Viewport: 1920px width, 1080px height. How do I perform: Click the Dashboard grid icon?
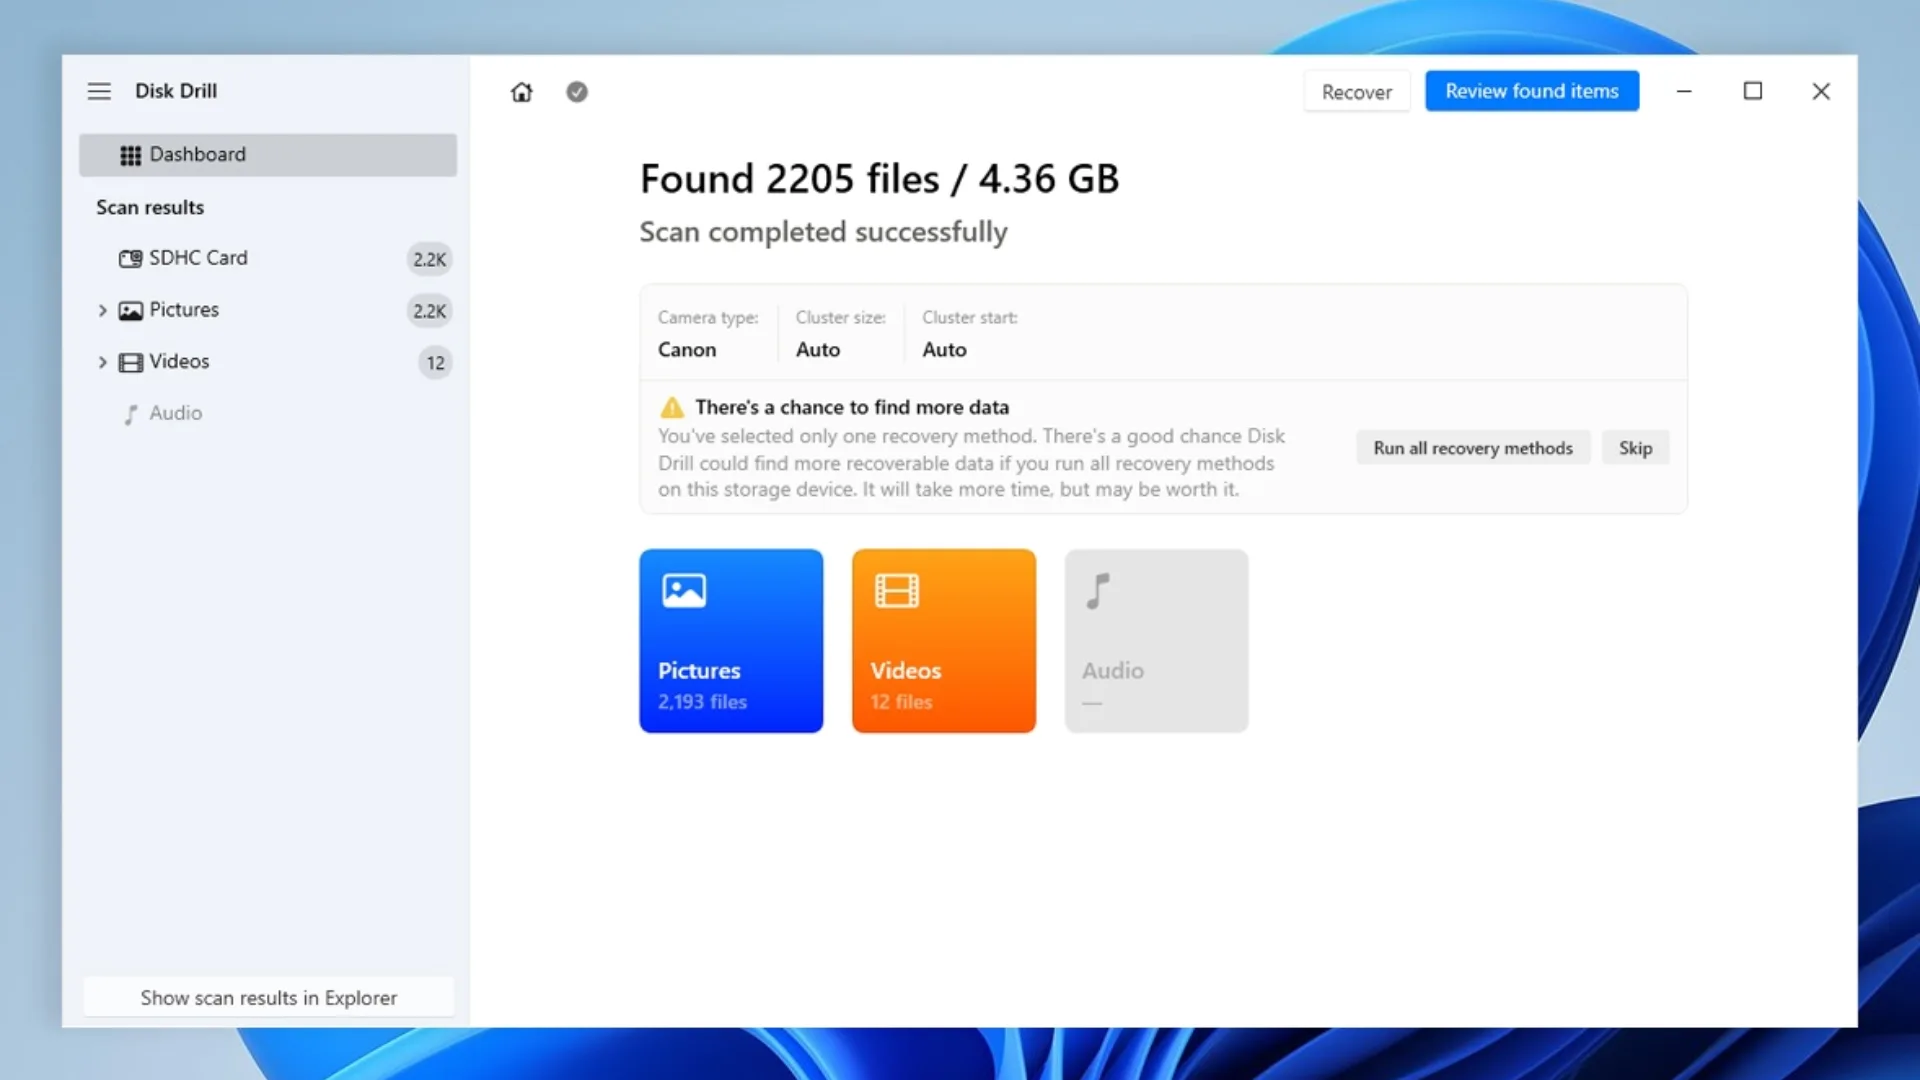point(130,155)
